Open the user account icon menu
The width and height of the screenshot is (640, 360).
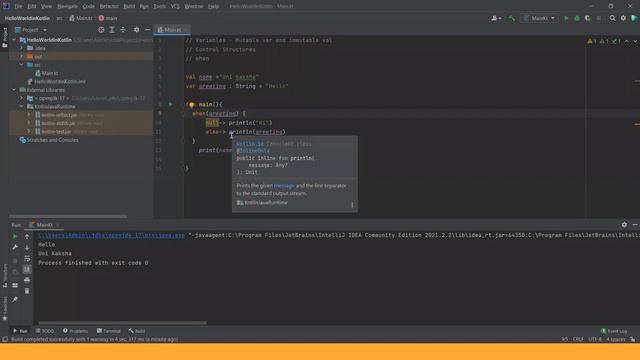496,18
